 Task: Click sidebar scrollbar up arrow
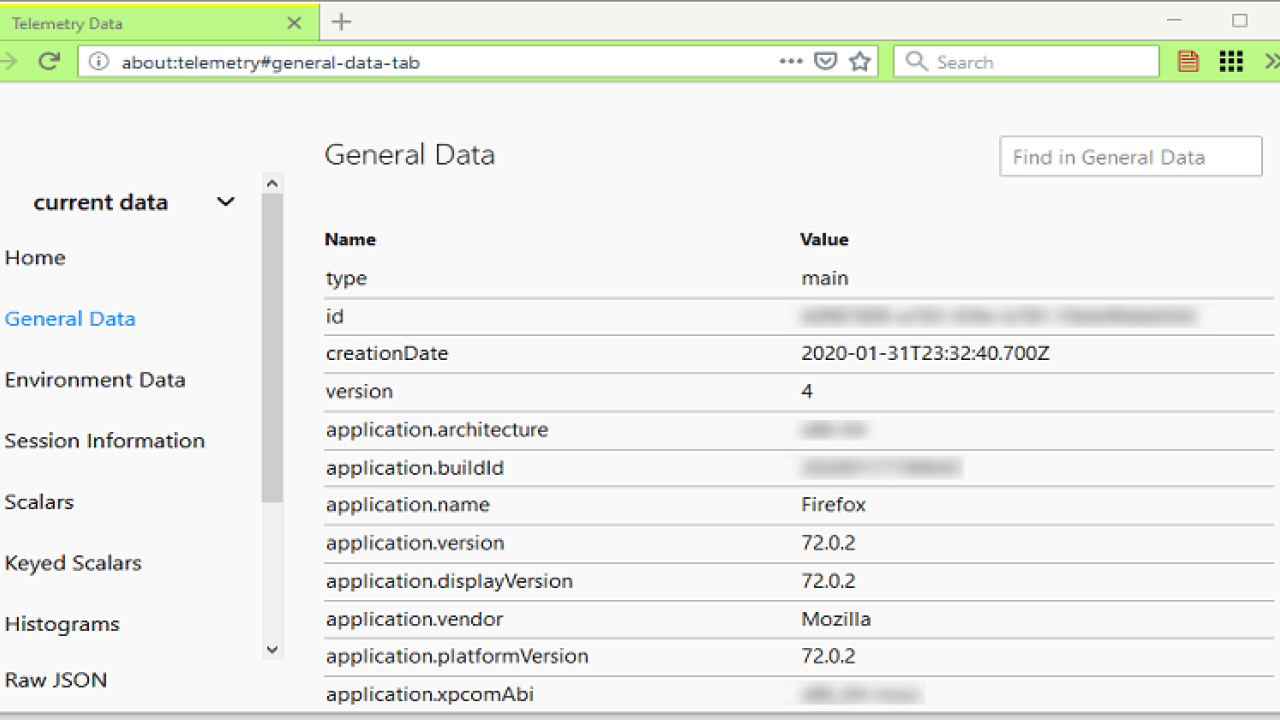(272, 183)
